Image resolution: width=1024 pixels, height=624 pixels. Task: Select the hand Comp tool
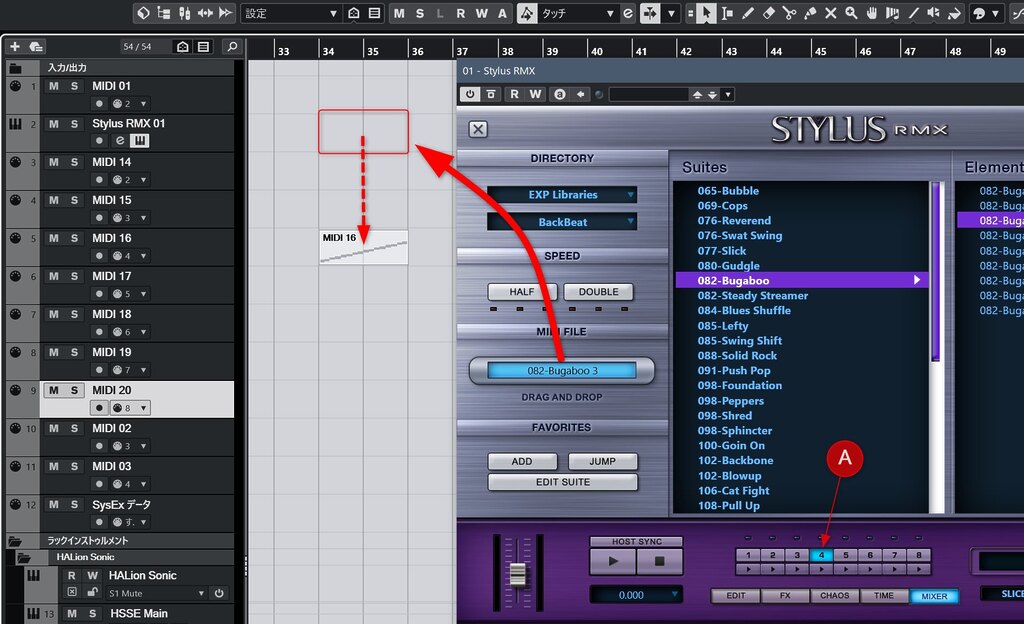pyautogui.click(x=872, y=13)
